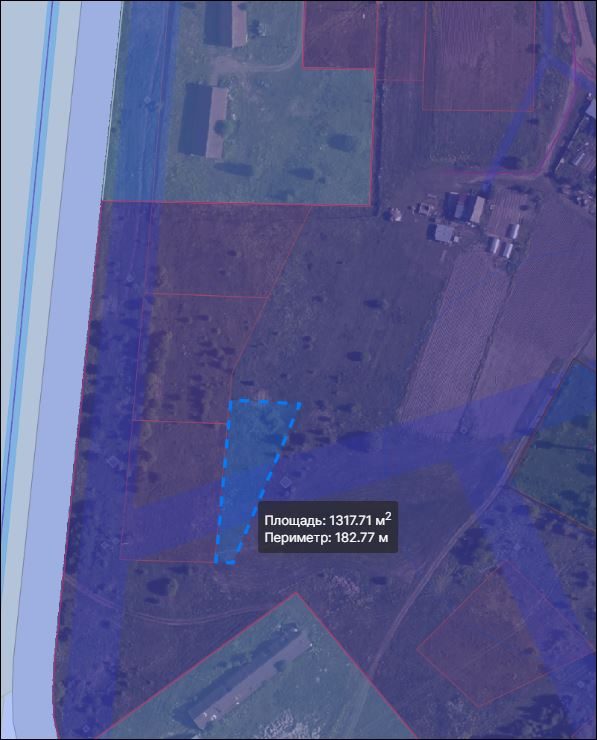Click the Площадь value in the tooltip
This screenshot has width=597, height=740.
pos(360,519)
